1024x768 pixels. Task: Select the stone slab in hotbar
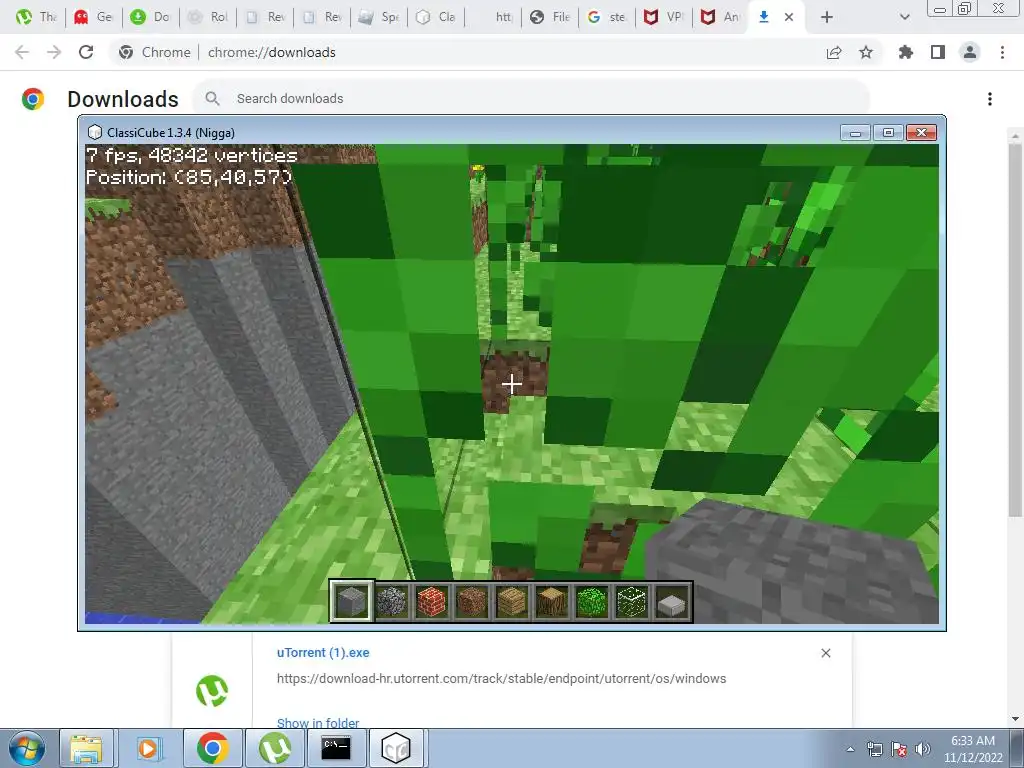[672, 601]
